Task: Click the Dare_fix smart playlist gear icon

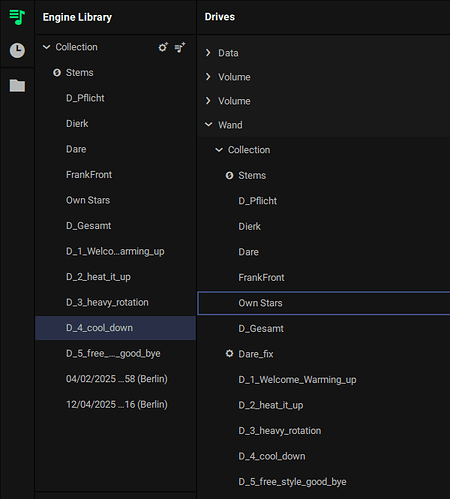Action: pyautogui.click(x=229, y=354)
